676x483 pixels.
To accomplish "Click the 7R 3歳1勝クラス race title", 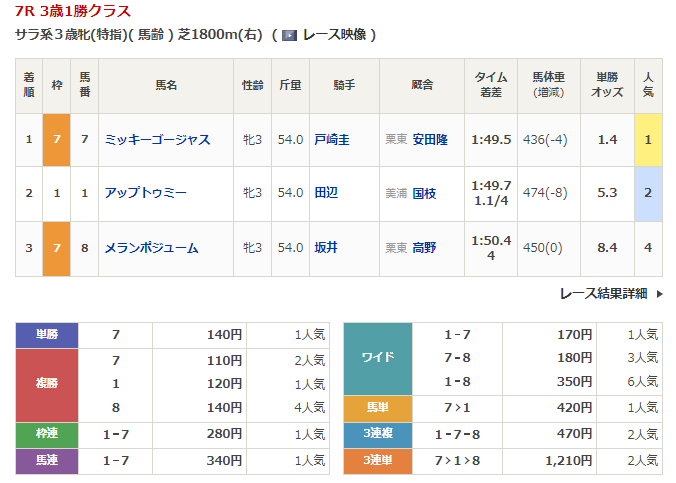I will coord(73,11).
